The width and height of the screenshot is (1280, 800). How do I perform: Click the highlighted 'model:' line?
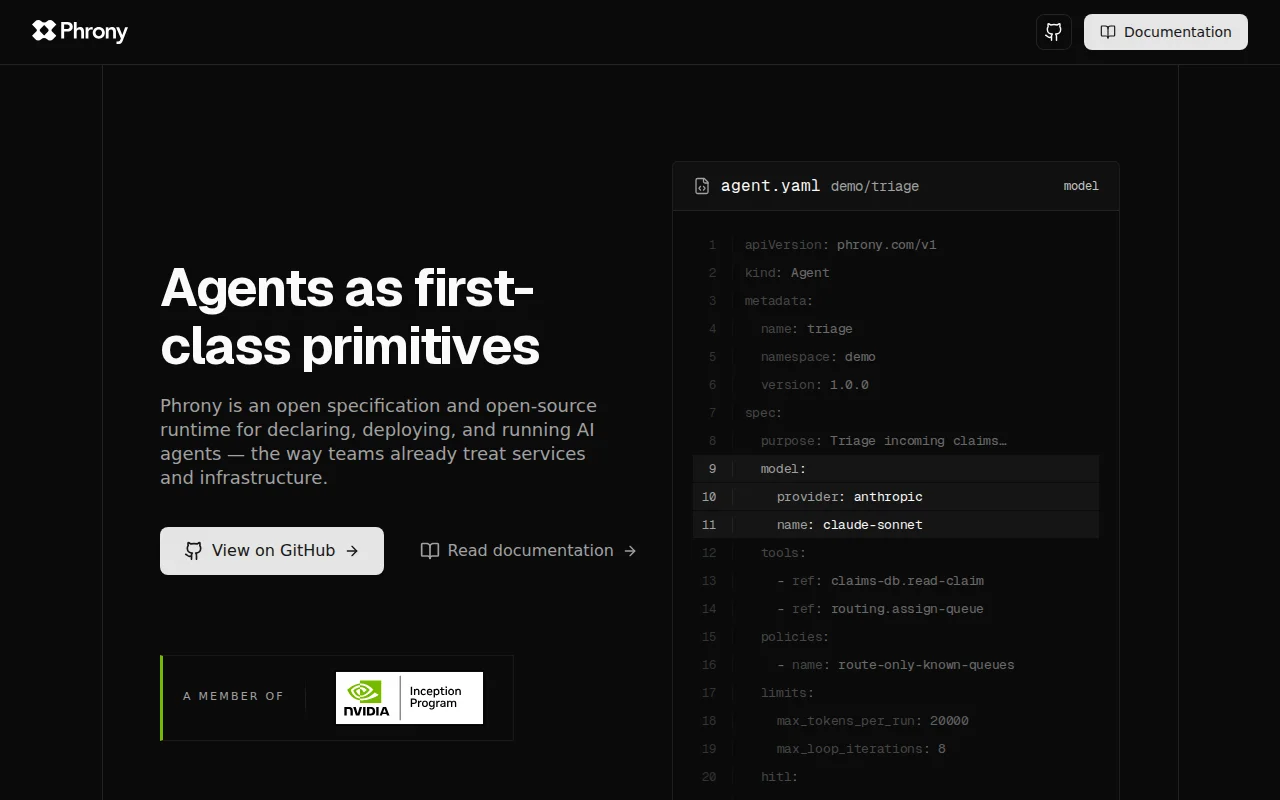click(x=896, y=469)
